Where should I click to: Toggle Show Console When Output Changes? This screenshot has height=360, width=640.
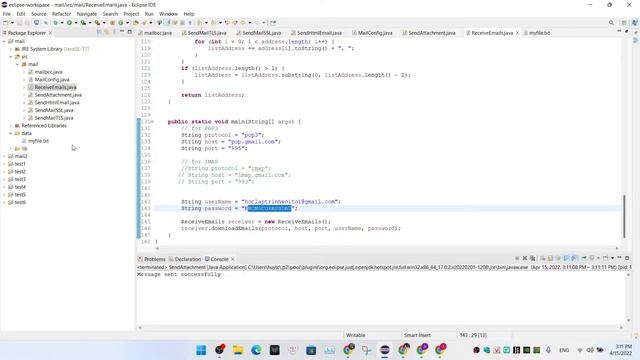[567, 258]
